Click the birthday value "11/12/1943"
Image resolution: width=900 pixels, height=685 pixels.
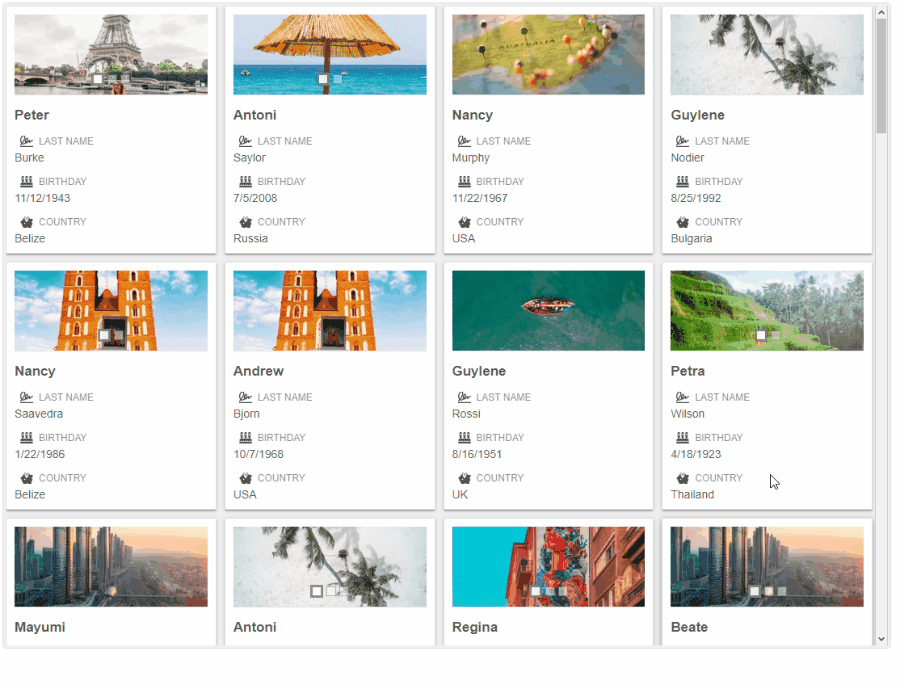(42, 198)
